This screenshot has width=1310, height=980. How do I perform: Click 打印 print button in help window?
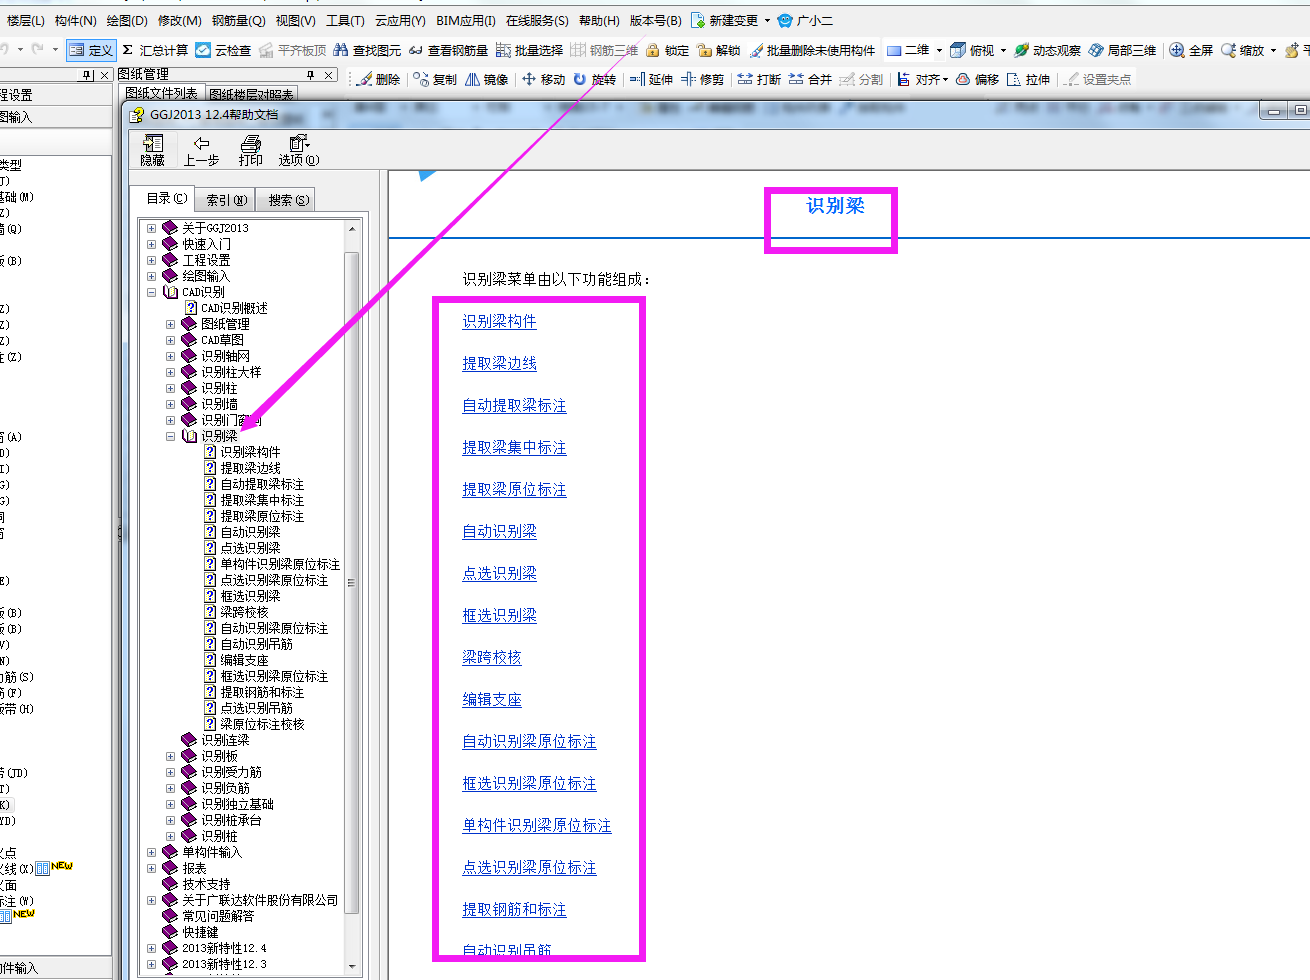point(250,150)
